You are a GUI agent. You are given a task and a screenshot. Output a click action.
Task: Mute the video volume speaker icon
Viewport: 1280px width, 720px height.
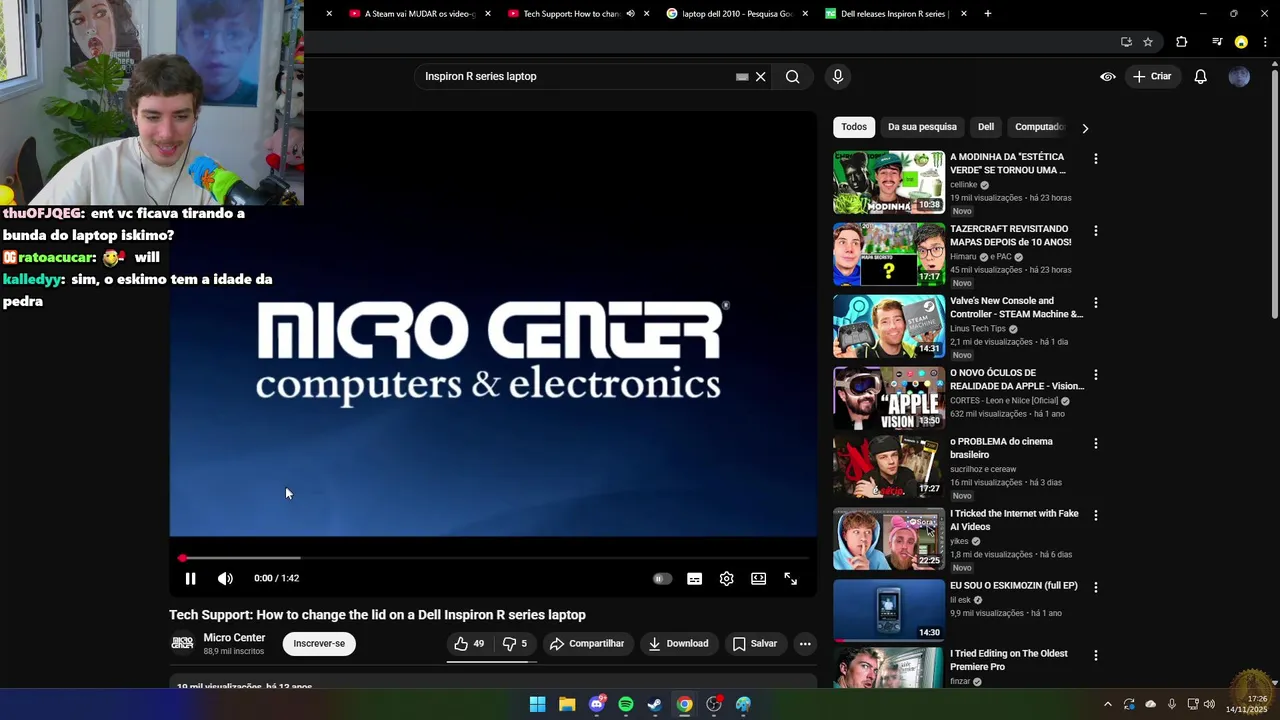pos(225,578)
